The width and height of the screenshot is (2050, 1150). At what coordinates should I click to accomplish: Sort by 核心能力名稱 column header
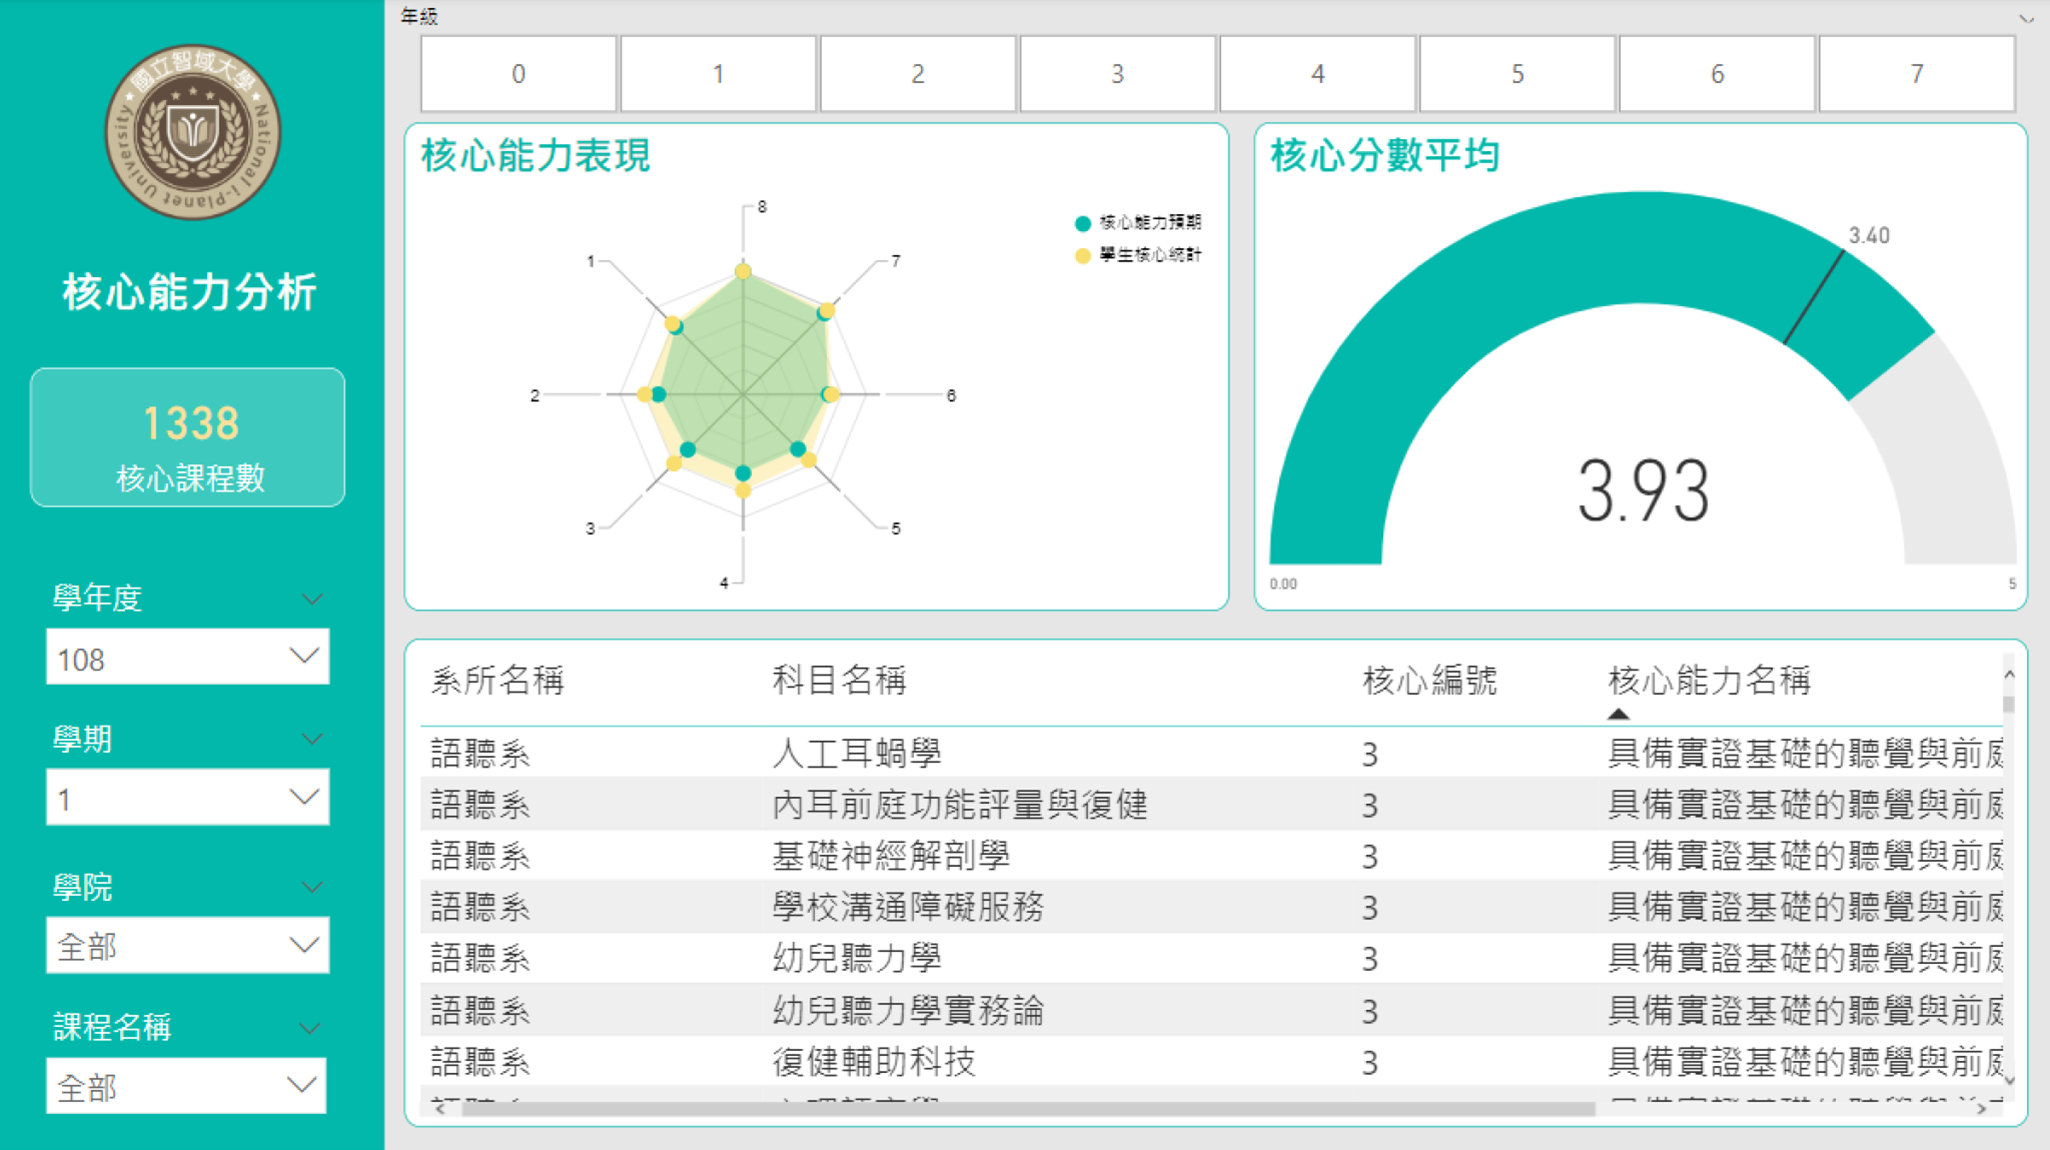pyautogui.click(x=1709, y=680)
